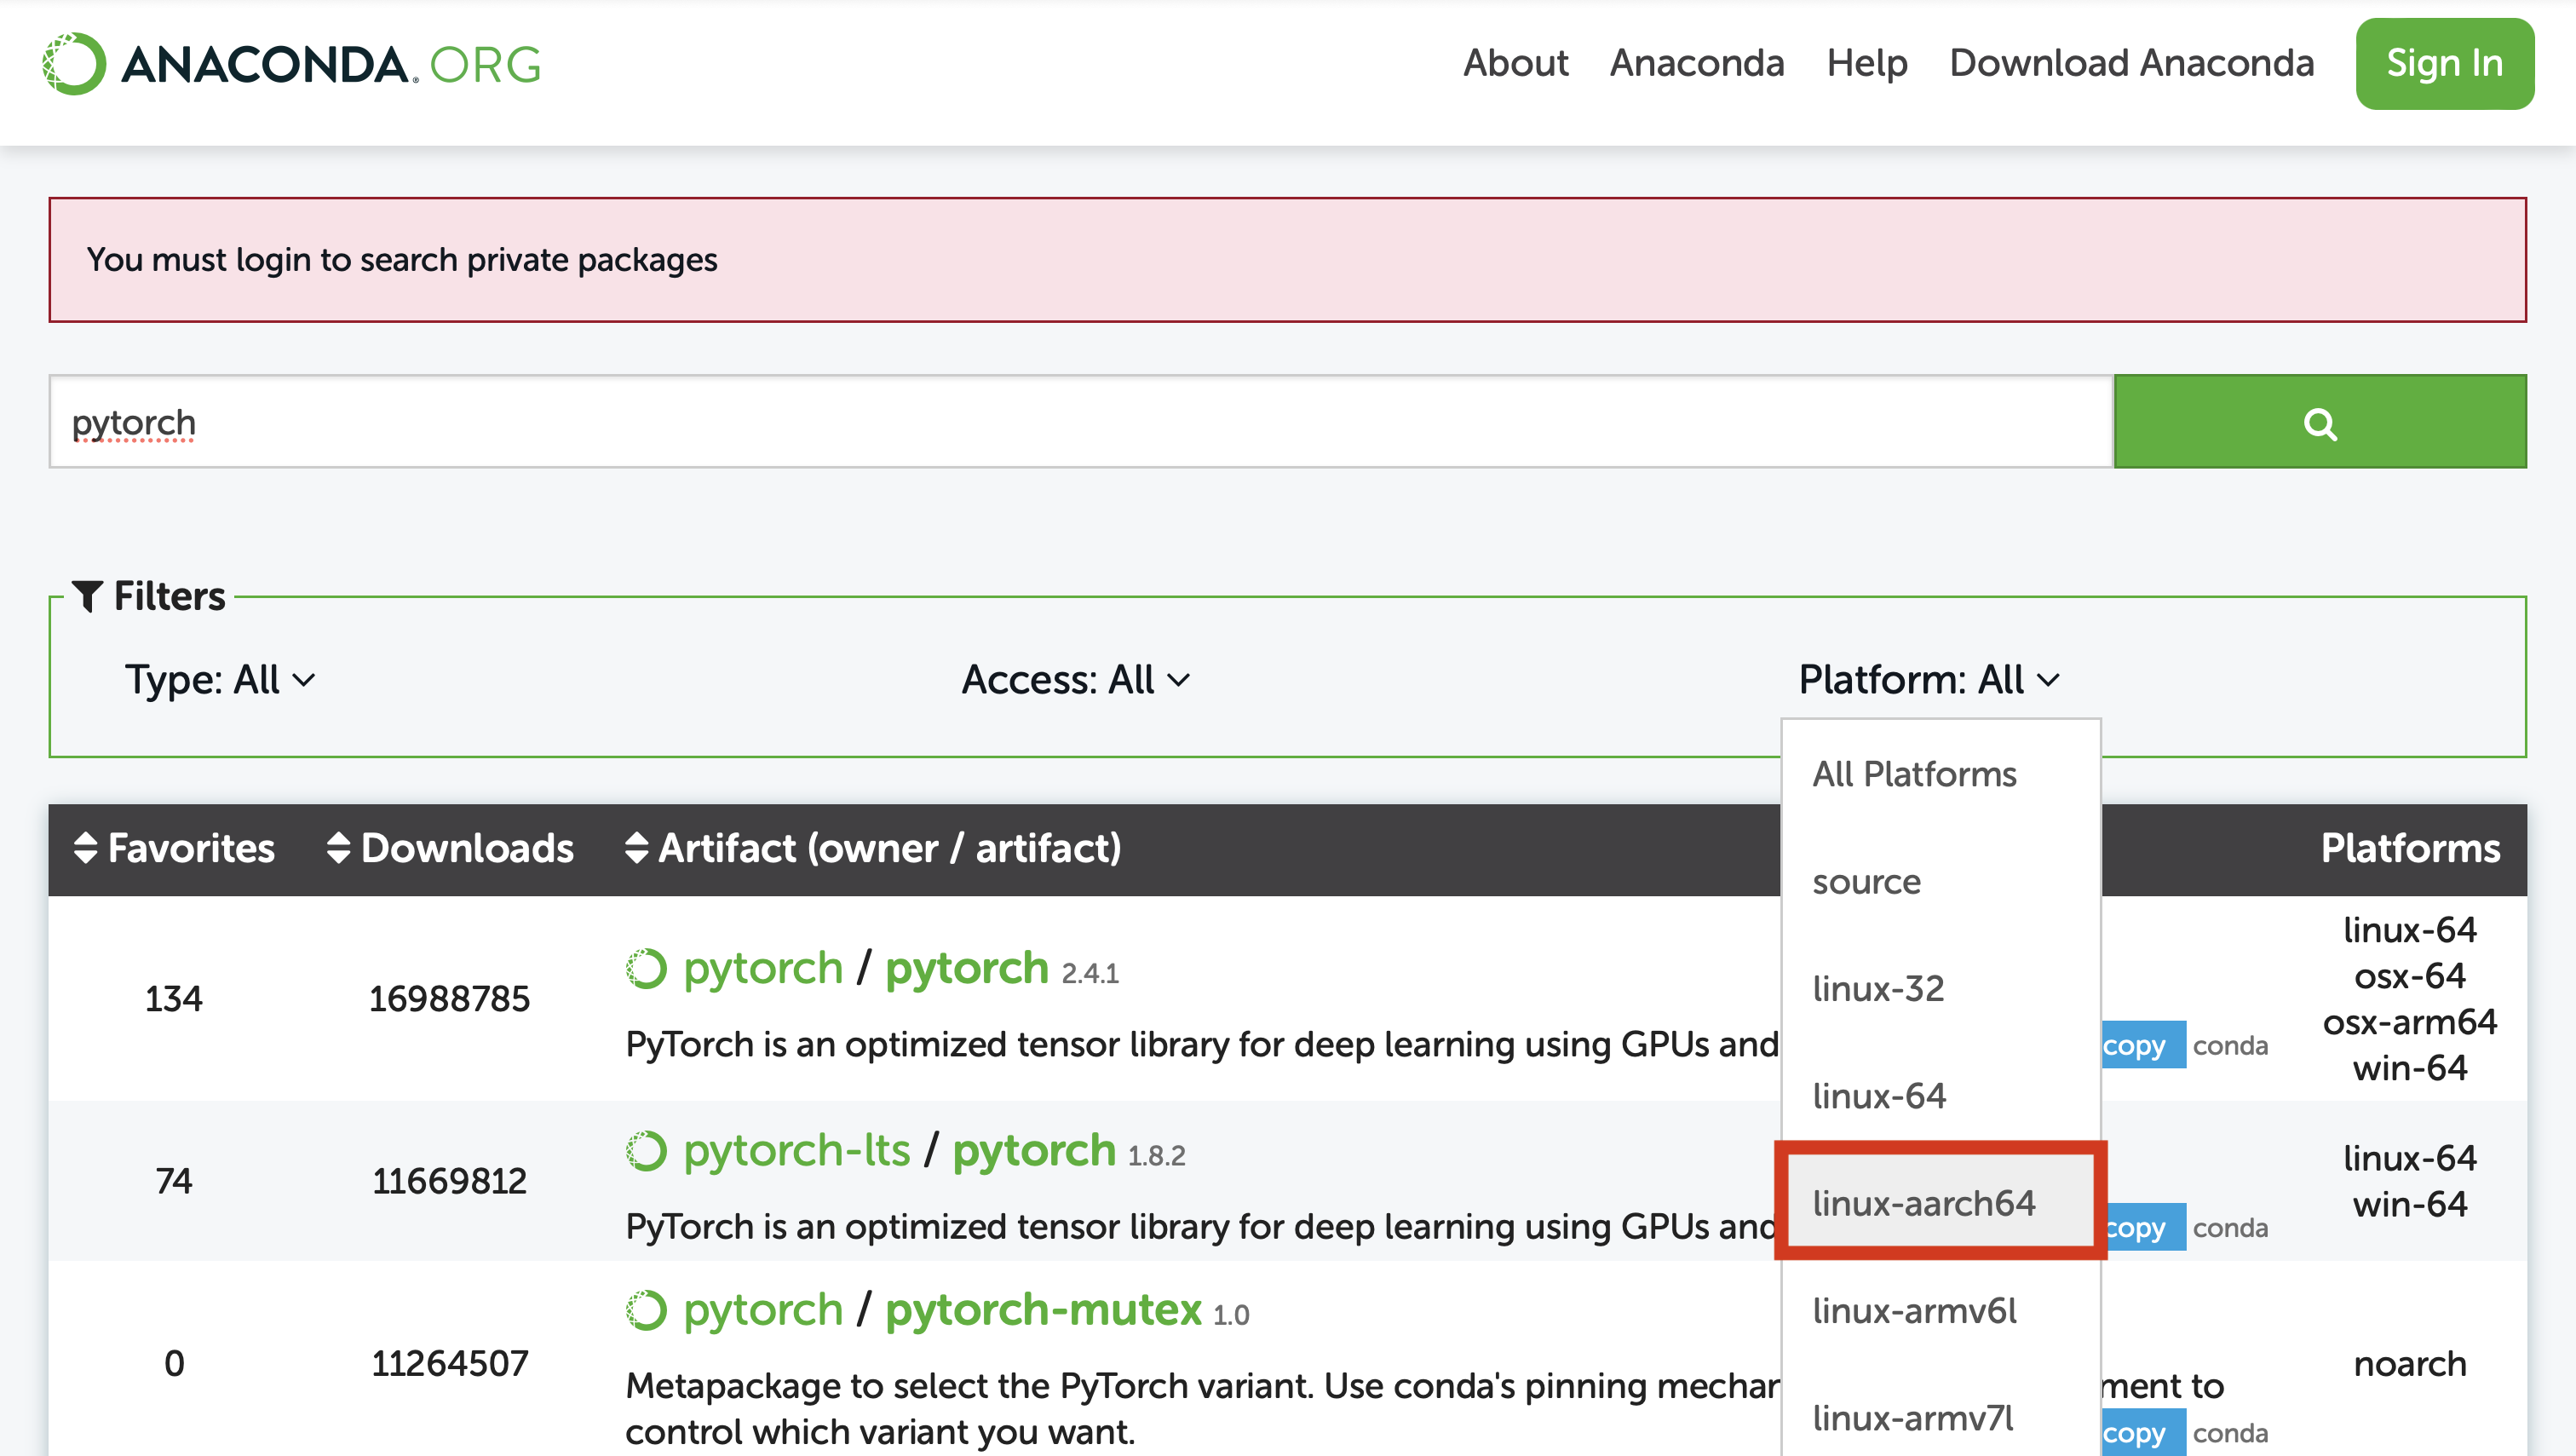Click the 134 favorites value

(173, 999)
